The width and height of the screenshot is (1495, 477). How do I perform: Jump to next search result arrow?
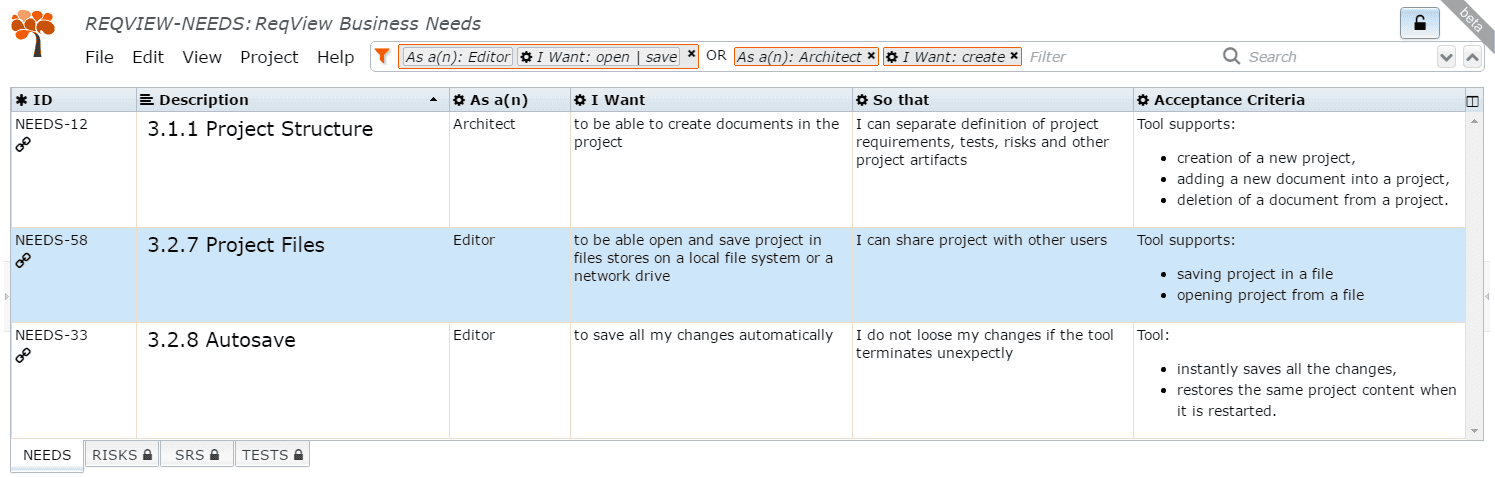[x=1446, y=58]
